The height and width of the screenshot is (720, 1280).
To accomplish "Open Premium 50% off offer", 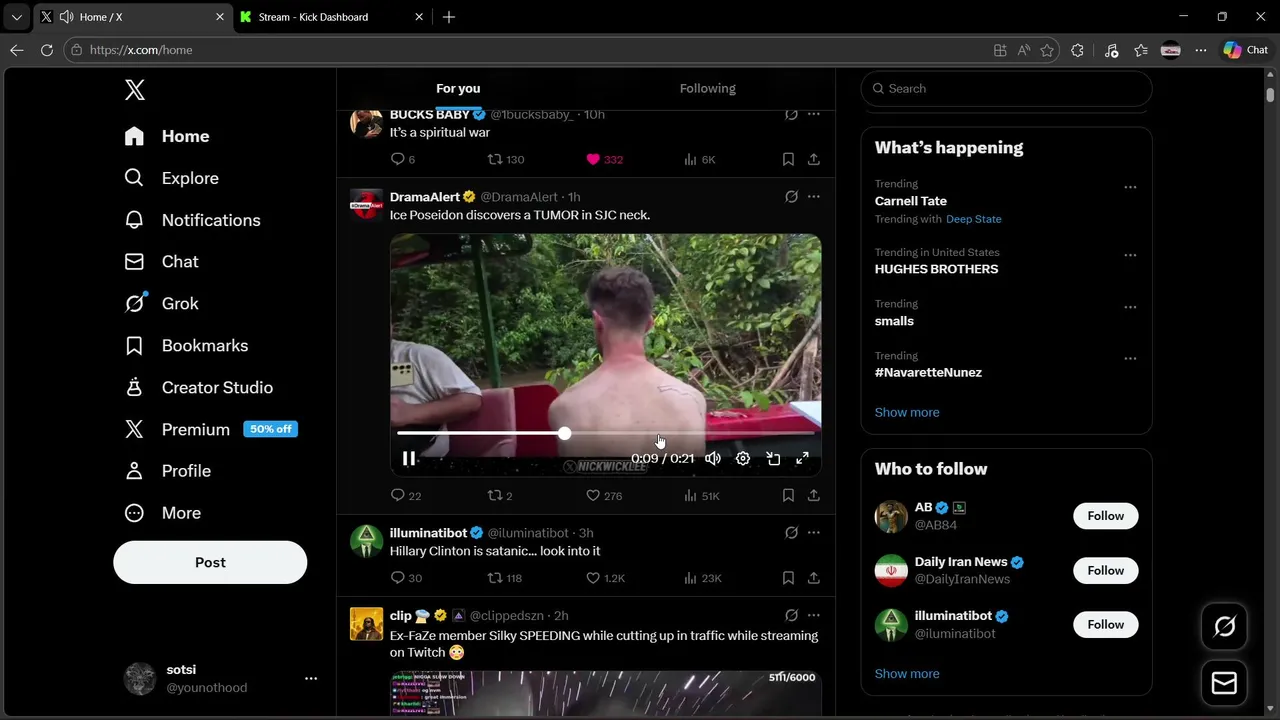I will (x=211, y=429).
